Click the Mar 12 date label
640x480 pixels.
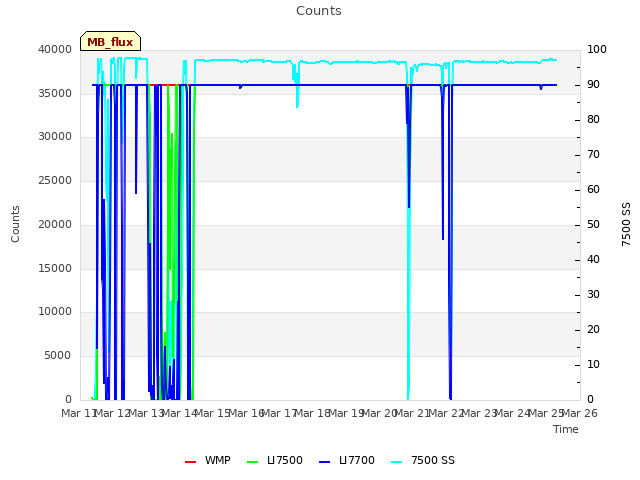pyautogui.click(x=112, y=413)
